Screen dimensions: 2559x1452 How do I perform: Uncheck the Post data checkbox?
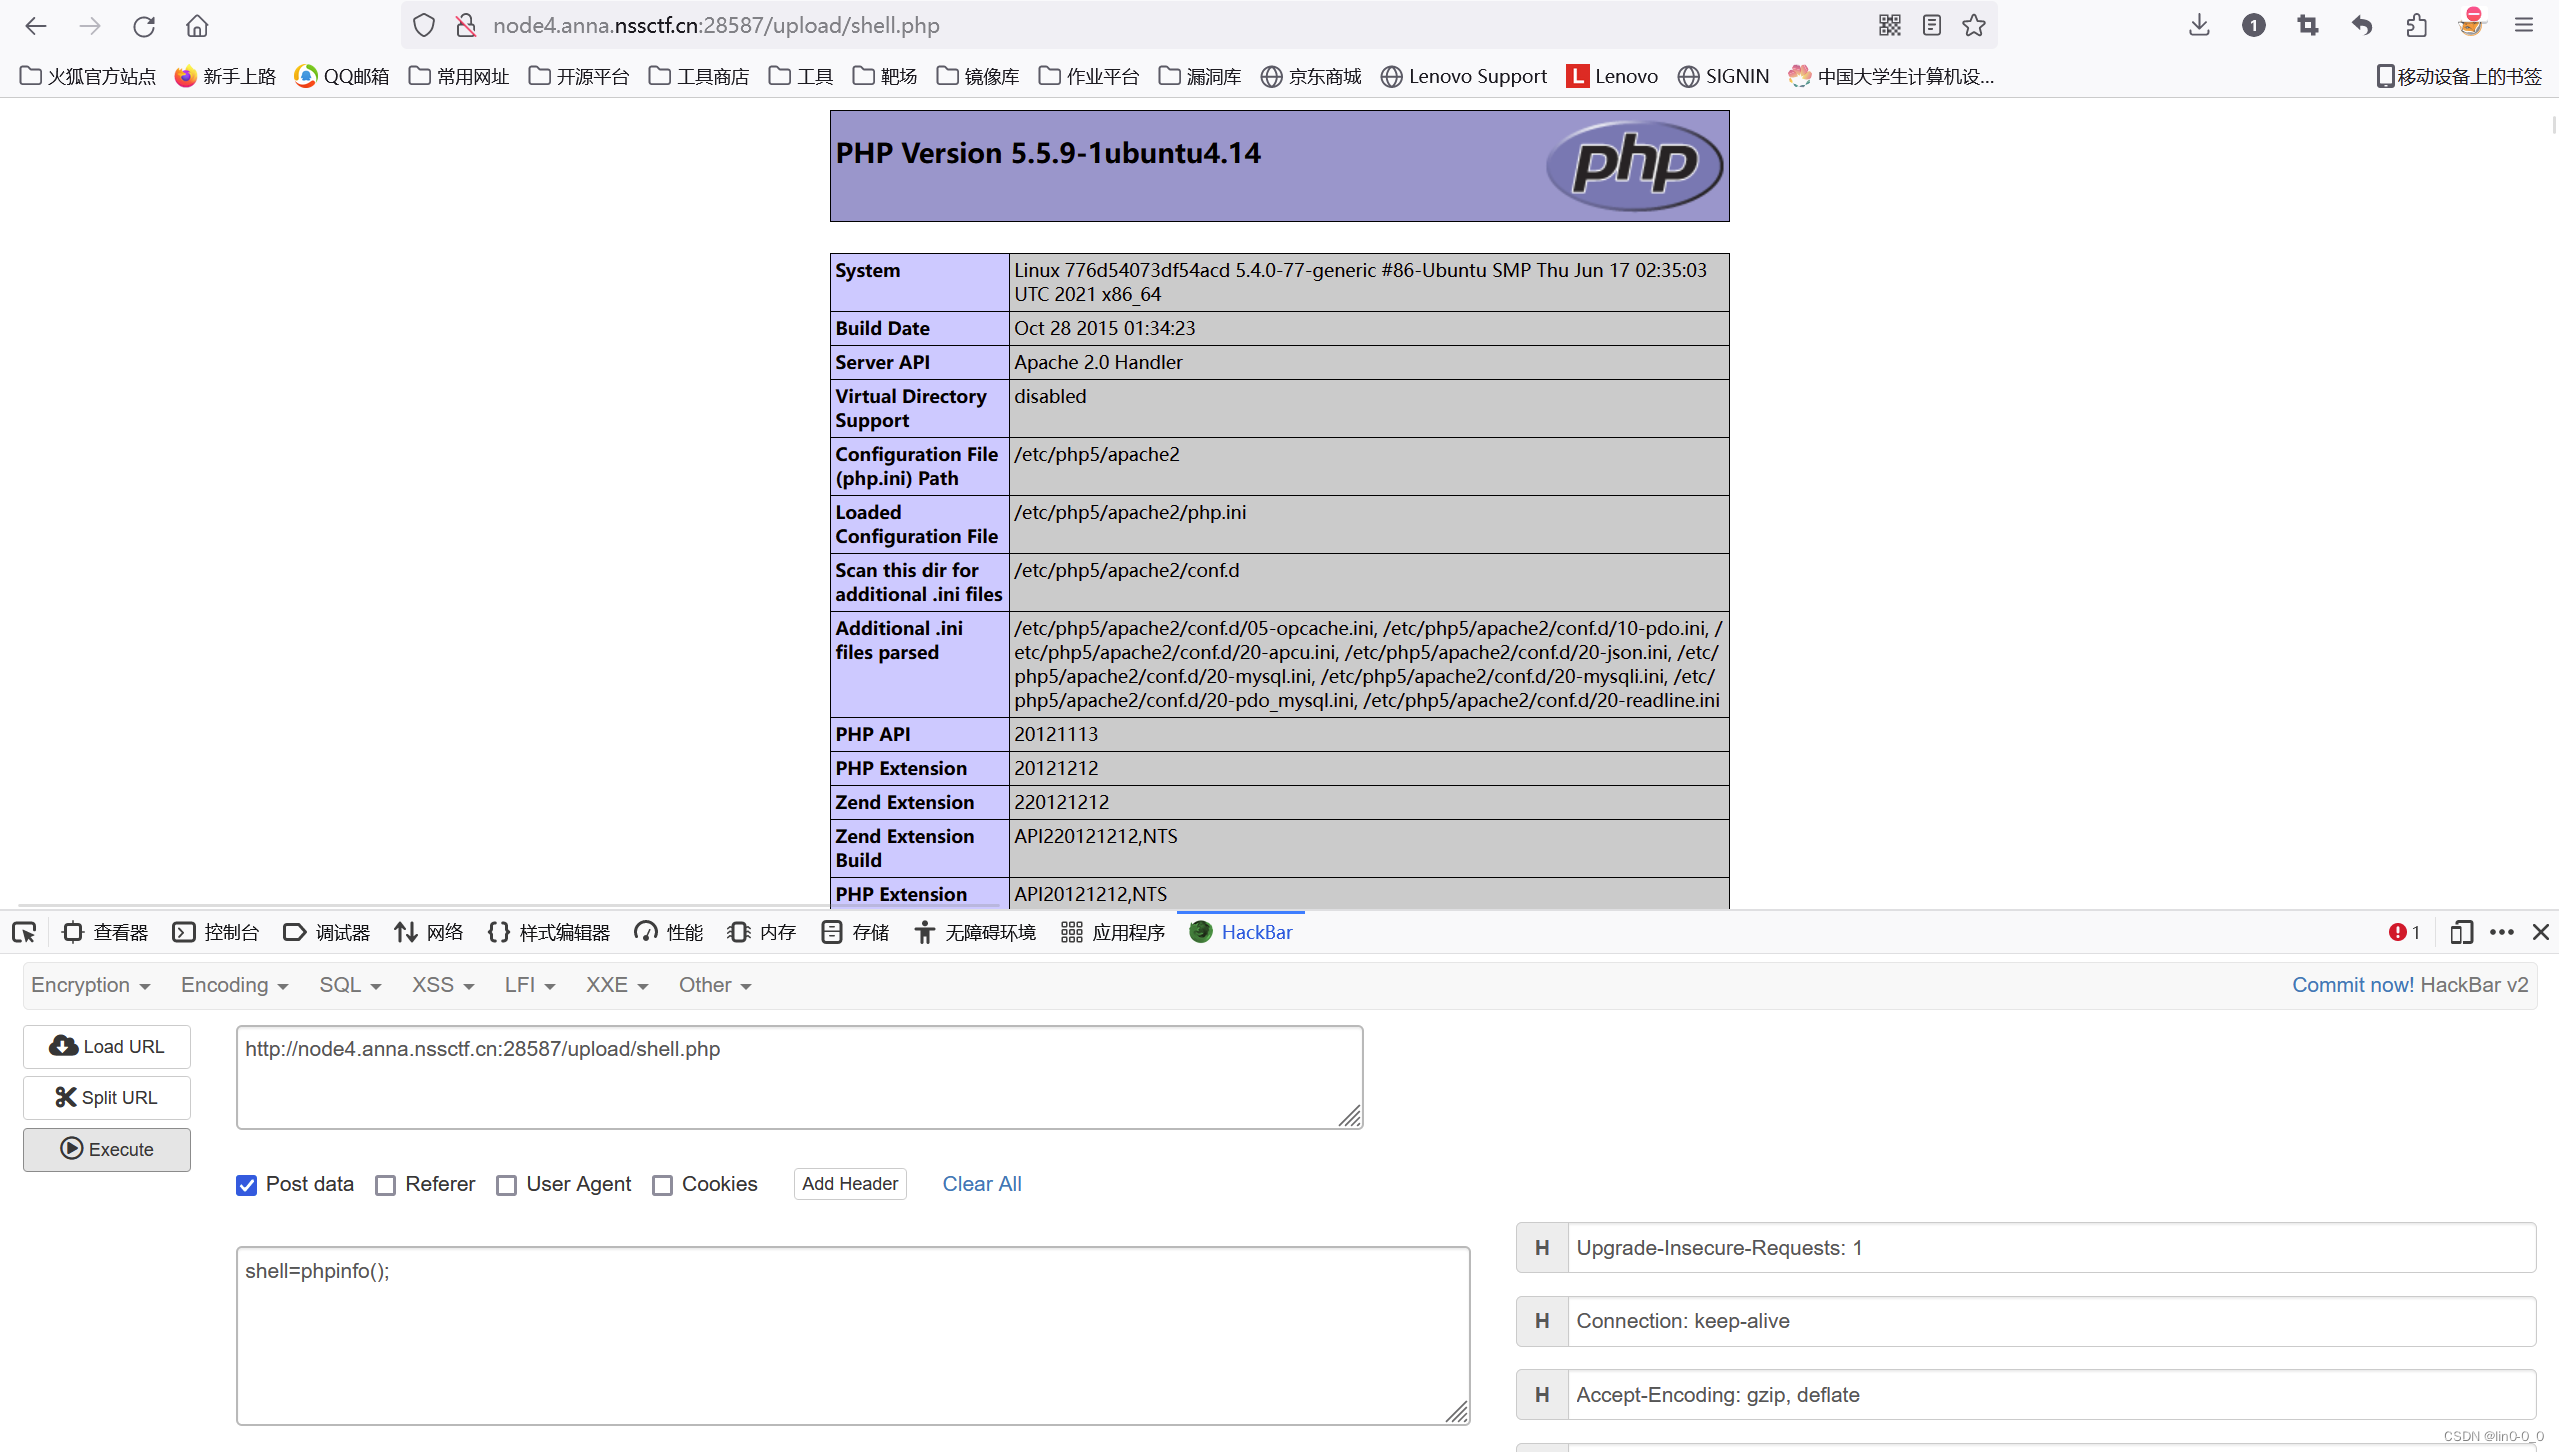[x=247, y=1185]
